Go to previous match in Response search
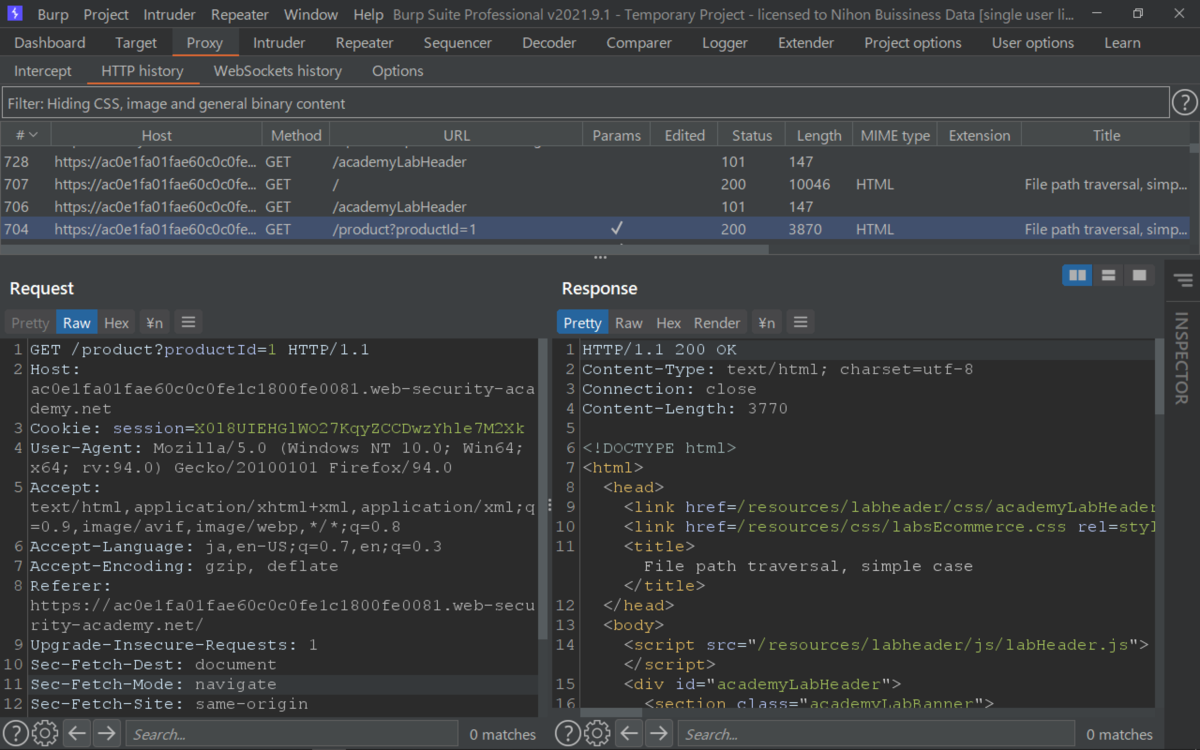The width and height of the screenshot is (1200, 750). tap(628, 734)
